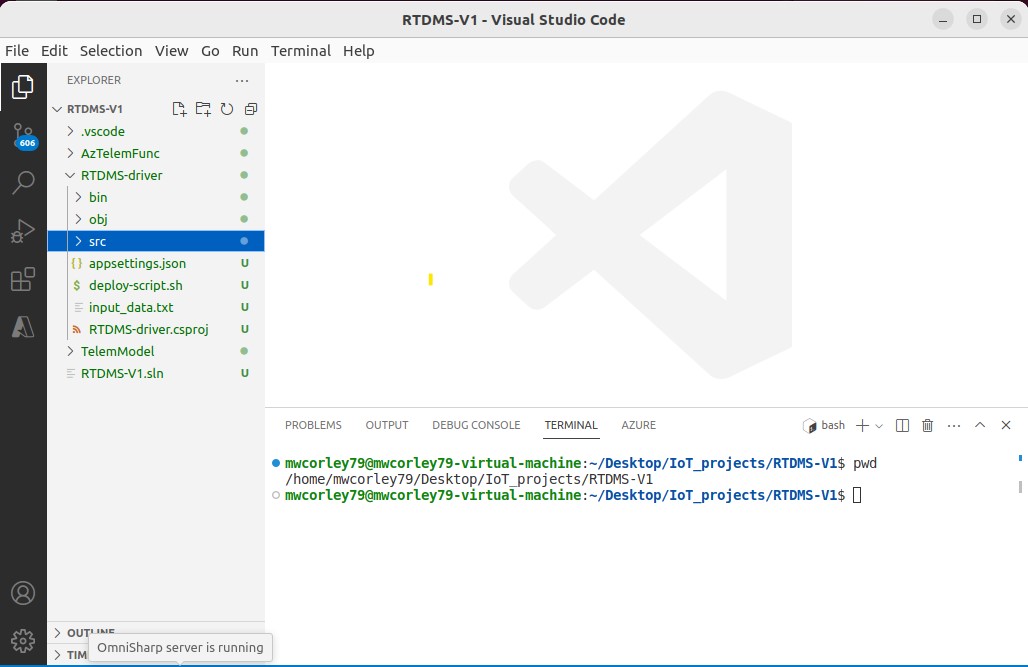
Task: Open input_data.txt file
Action: [156, 308]
